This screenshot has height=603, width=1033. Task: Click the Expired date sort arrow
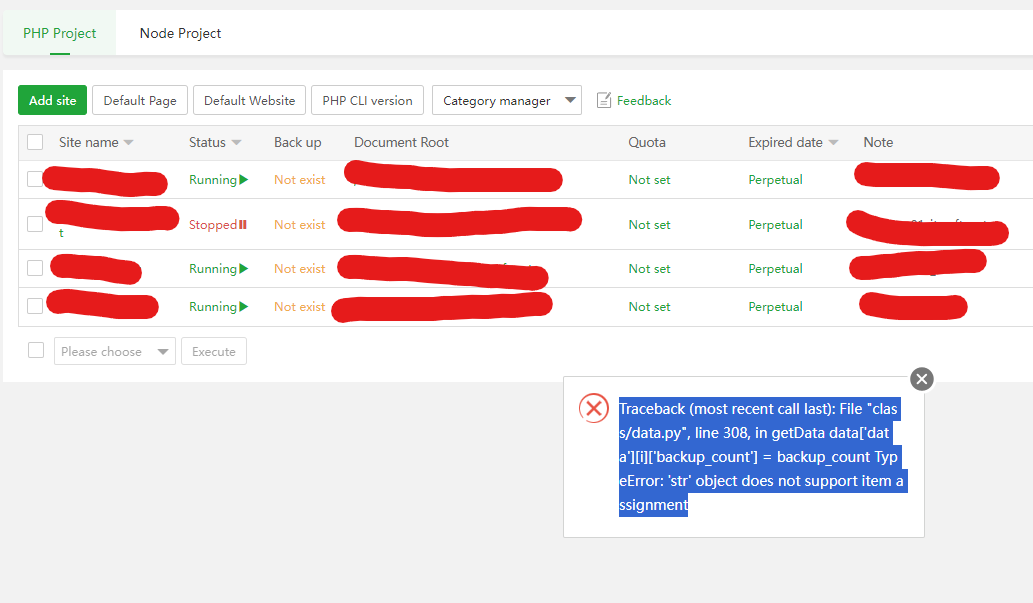coord(835,142)
